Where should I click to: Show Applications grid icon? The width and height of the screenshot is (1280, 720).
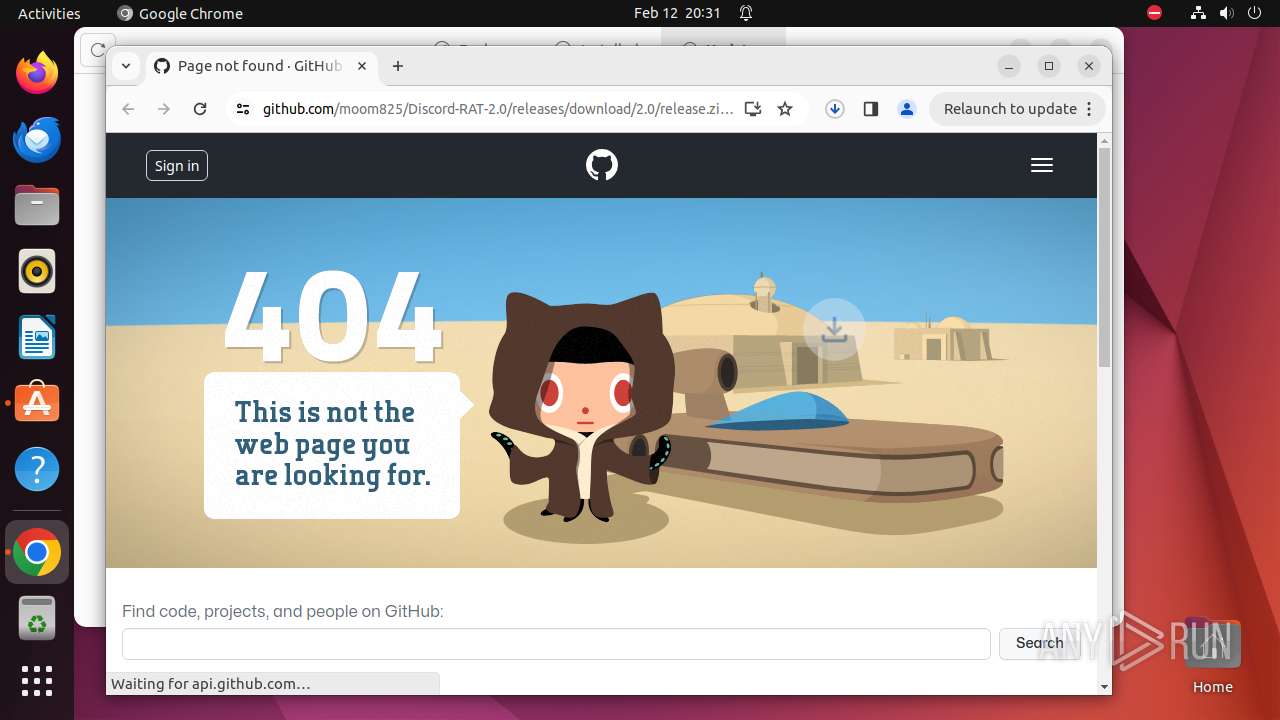click(x=37, y=681)
